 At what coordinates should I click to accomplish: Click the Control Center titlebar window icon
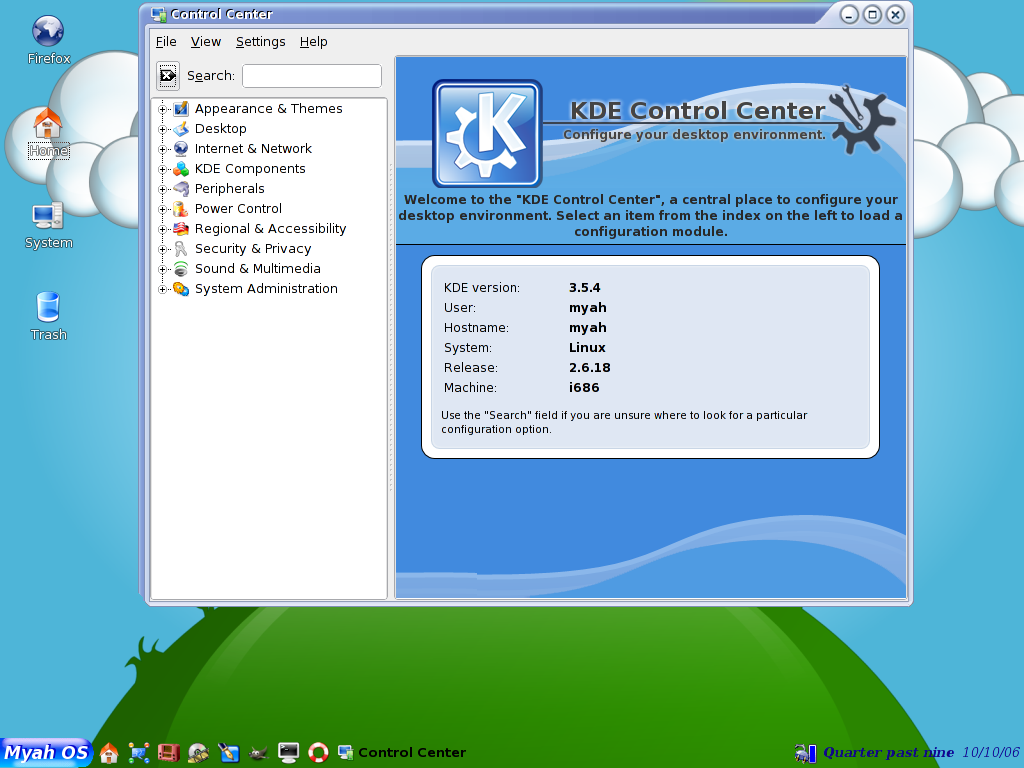point(158,14)
